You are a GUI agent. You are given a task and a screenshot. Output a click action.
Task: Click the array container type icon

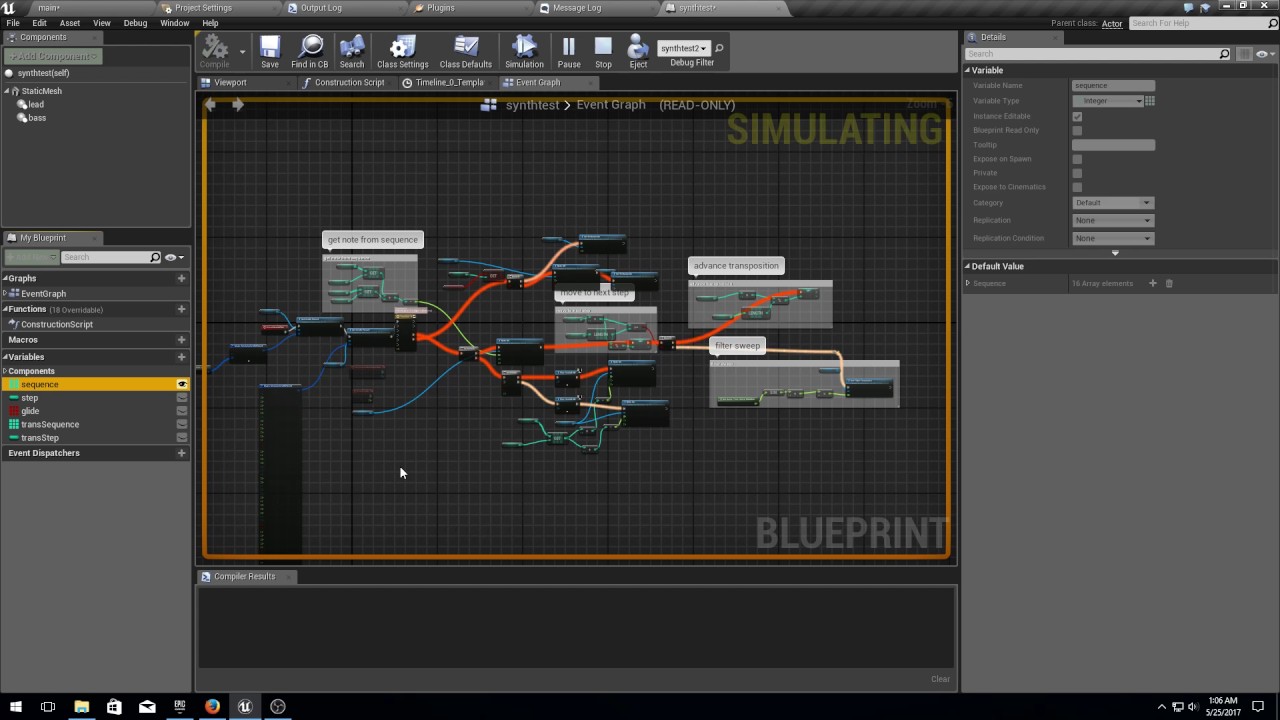[1150, 101]
